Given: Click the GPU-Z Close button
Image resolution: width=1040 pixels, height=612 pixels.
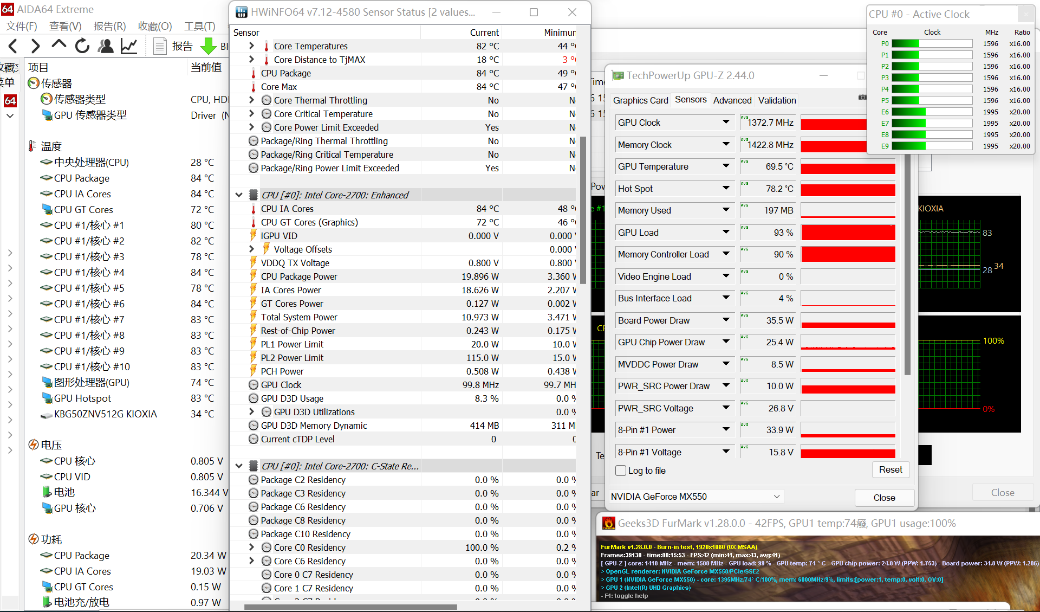Looking at the screenshot, I should click(883, 497).
